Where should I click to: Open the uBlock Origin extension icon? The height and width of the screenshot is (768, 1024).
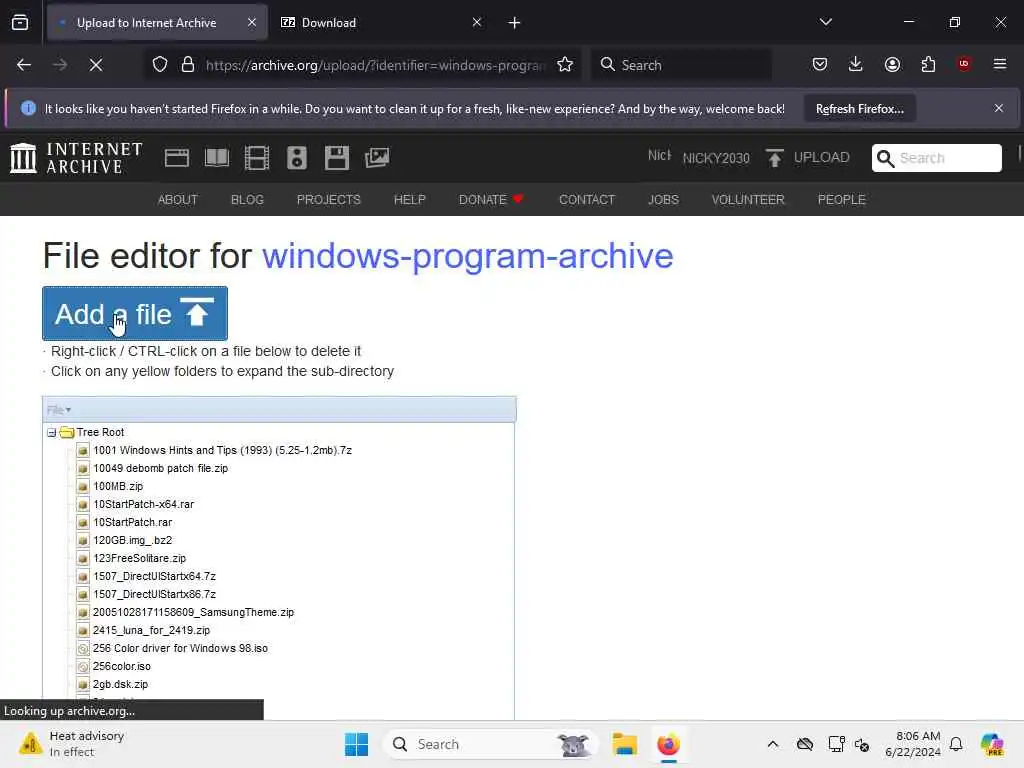pyautogui.click(x=964, y=64)
